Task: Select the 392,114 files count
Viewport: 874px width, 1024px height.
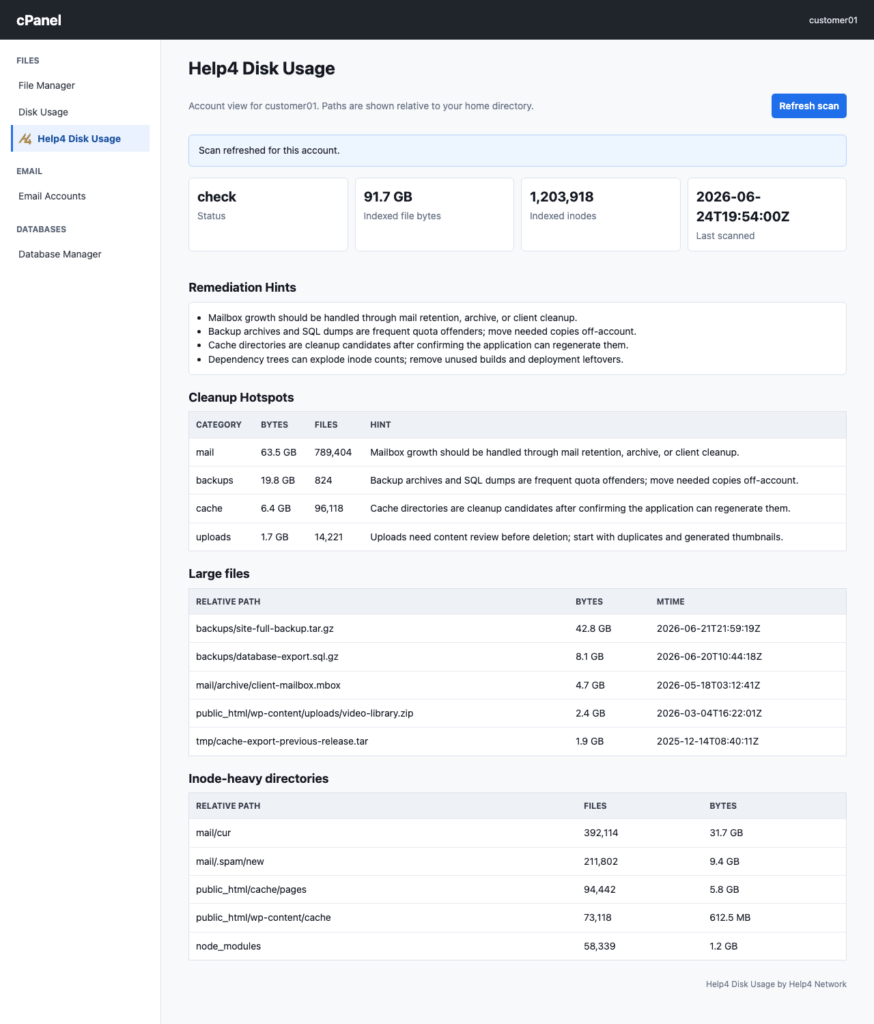Action: click(x=601, y=833)
